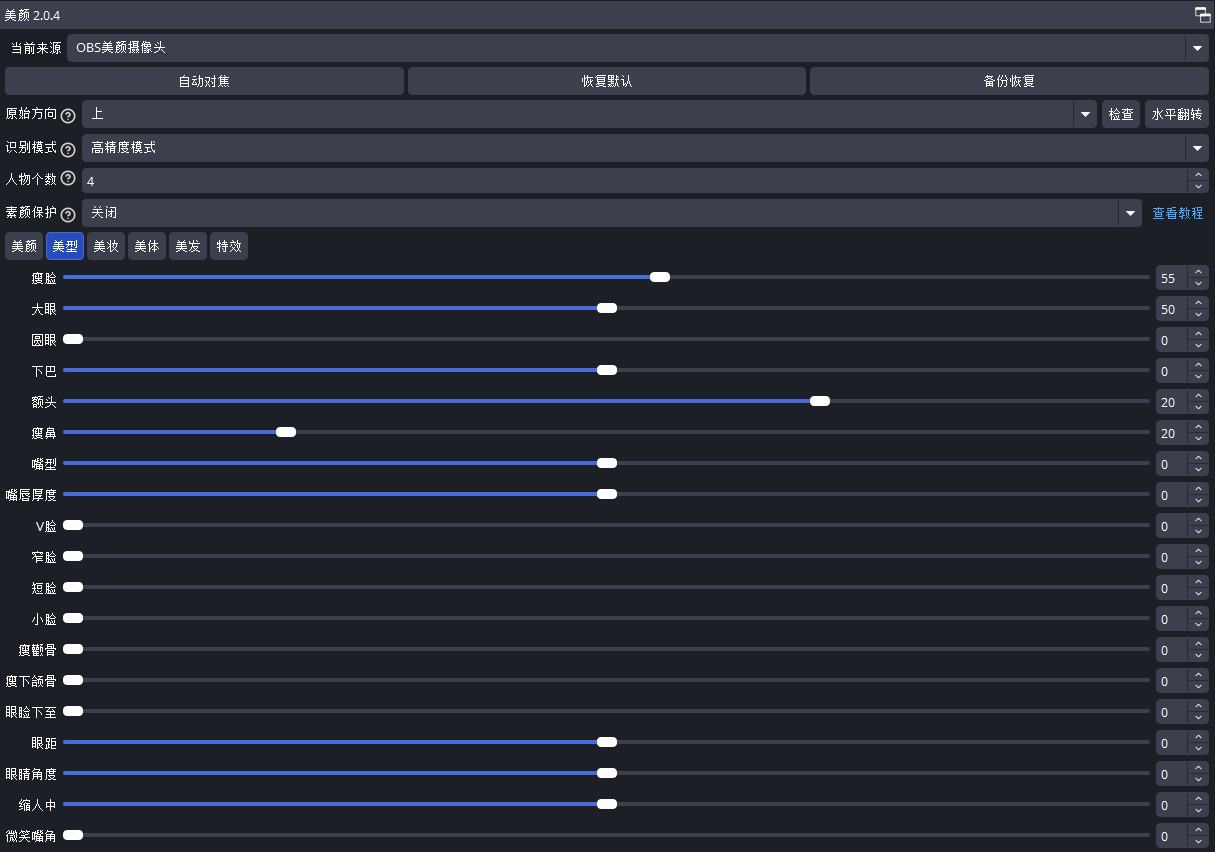
Task: Increase the 瘦脸 value with up arrow
Action: (x=1198, y=272)
